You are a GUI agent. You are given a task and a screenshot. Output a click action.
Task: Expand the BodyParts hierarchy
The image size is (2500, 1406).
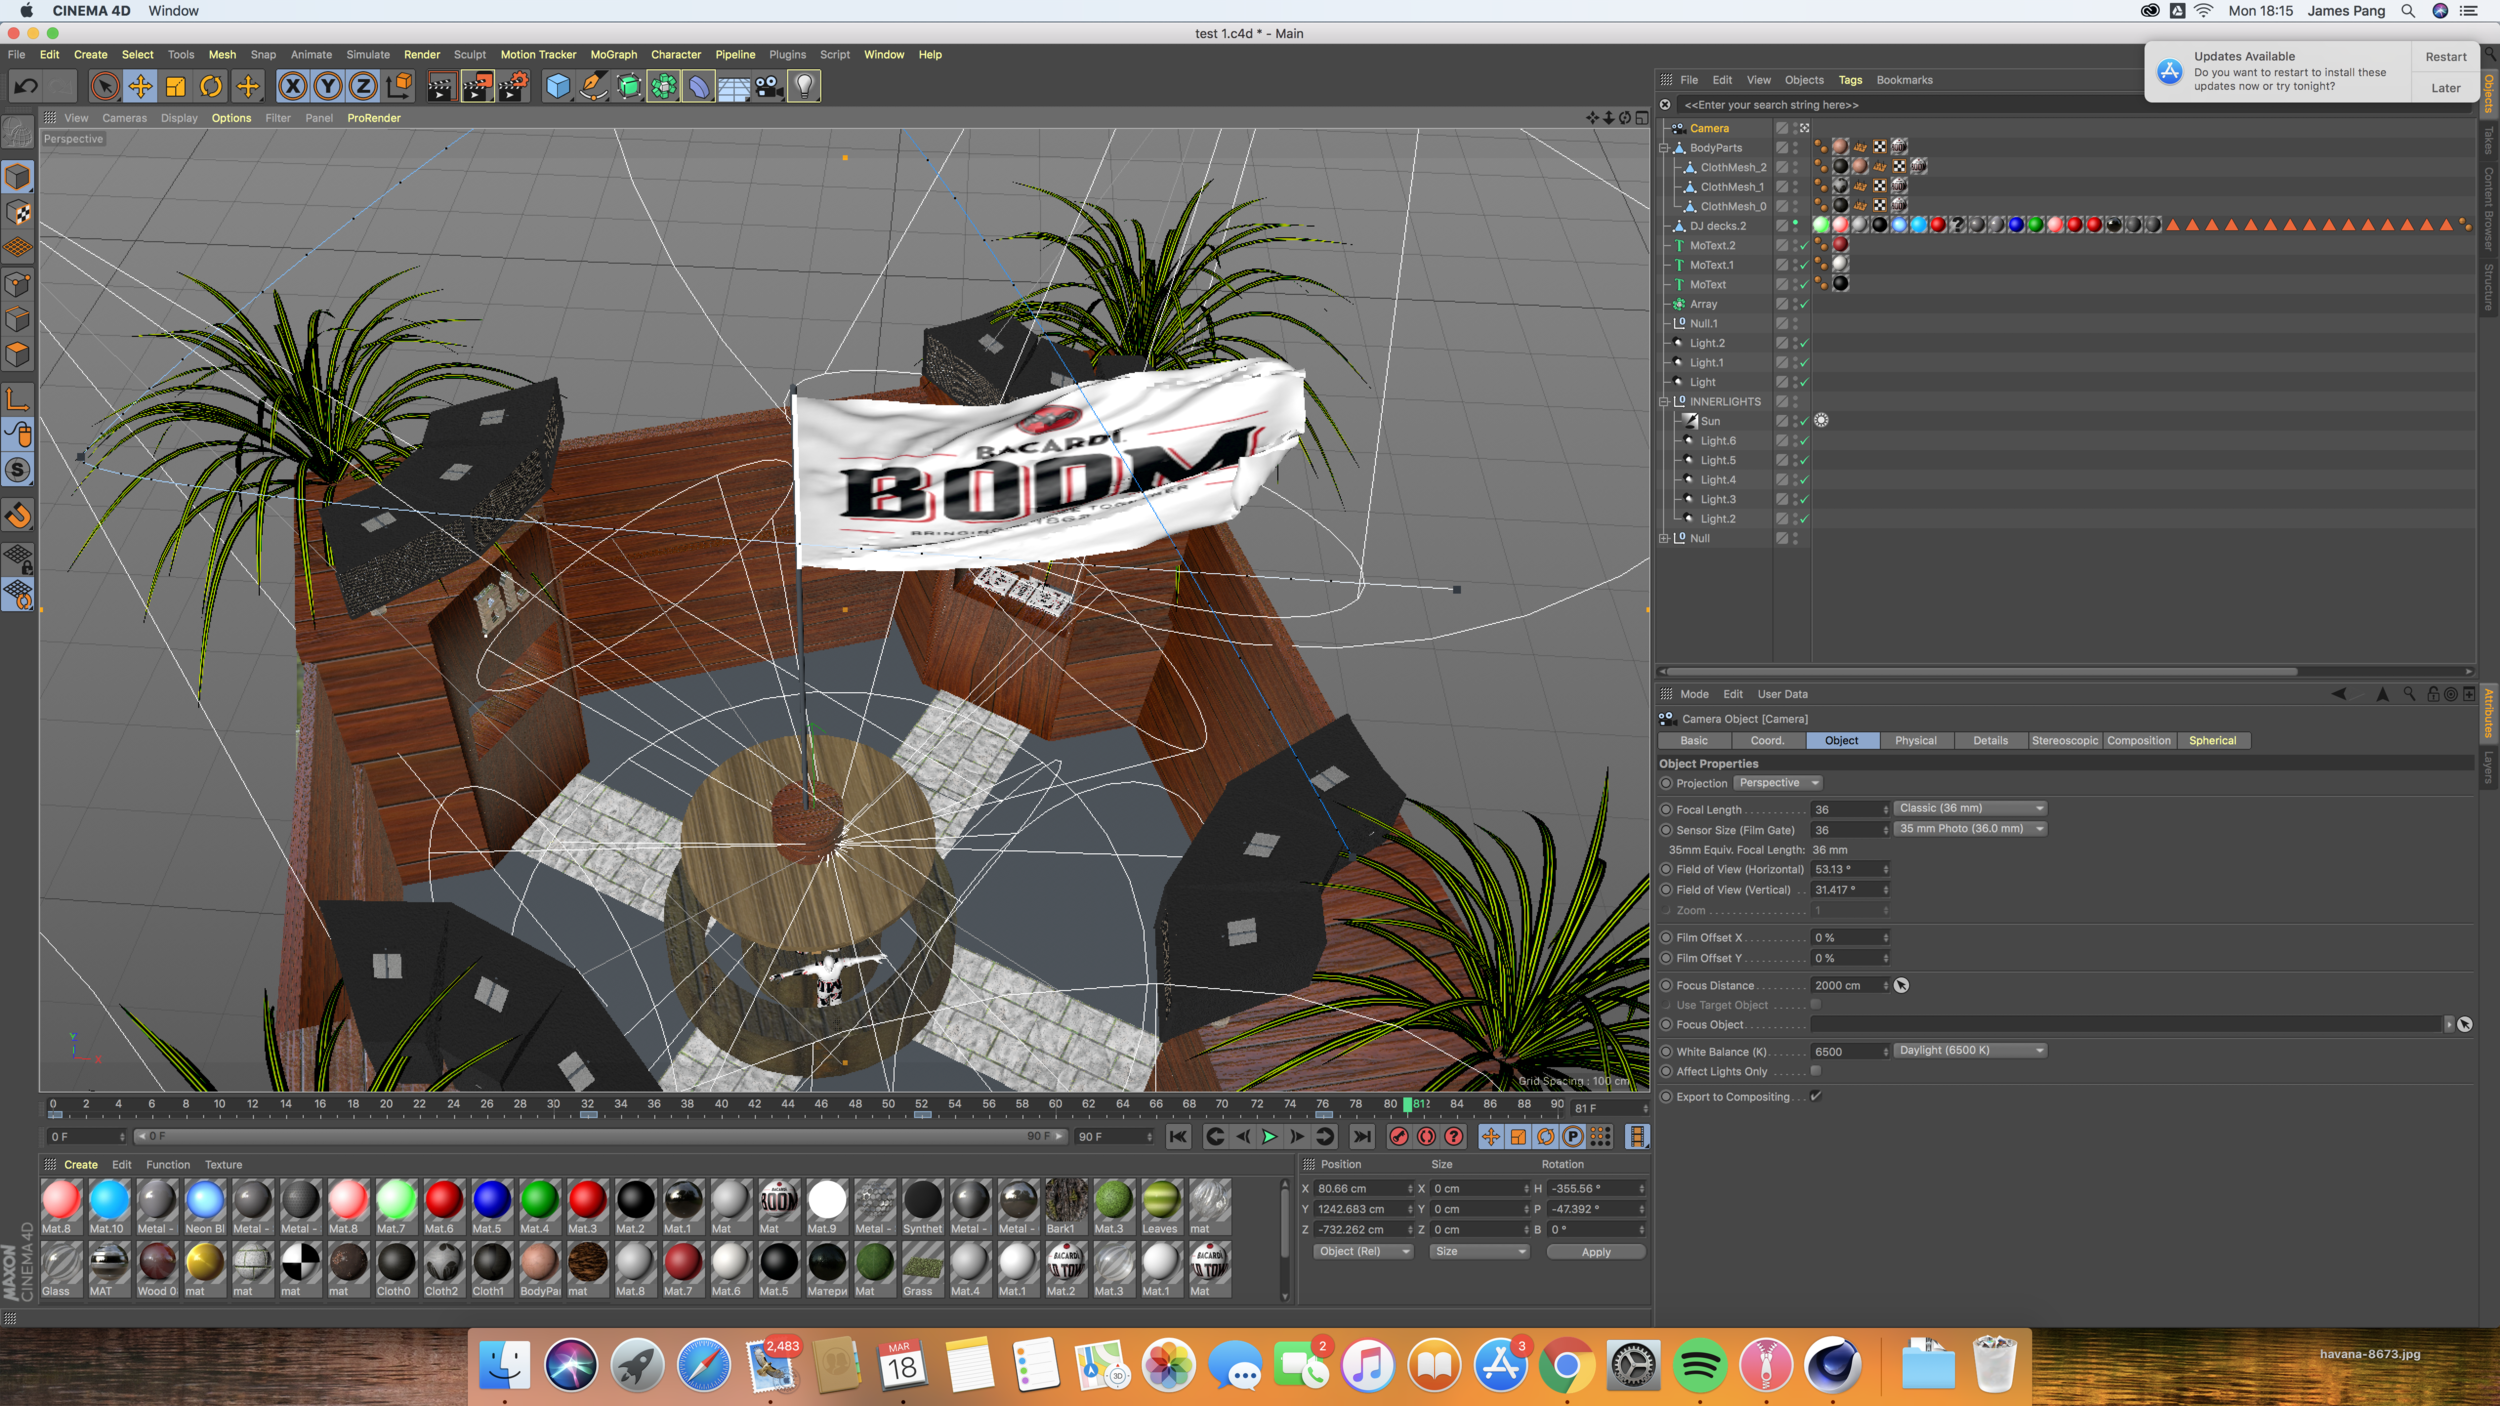[1664, 148]
